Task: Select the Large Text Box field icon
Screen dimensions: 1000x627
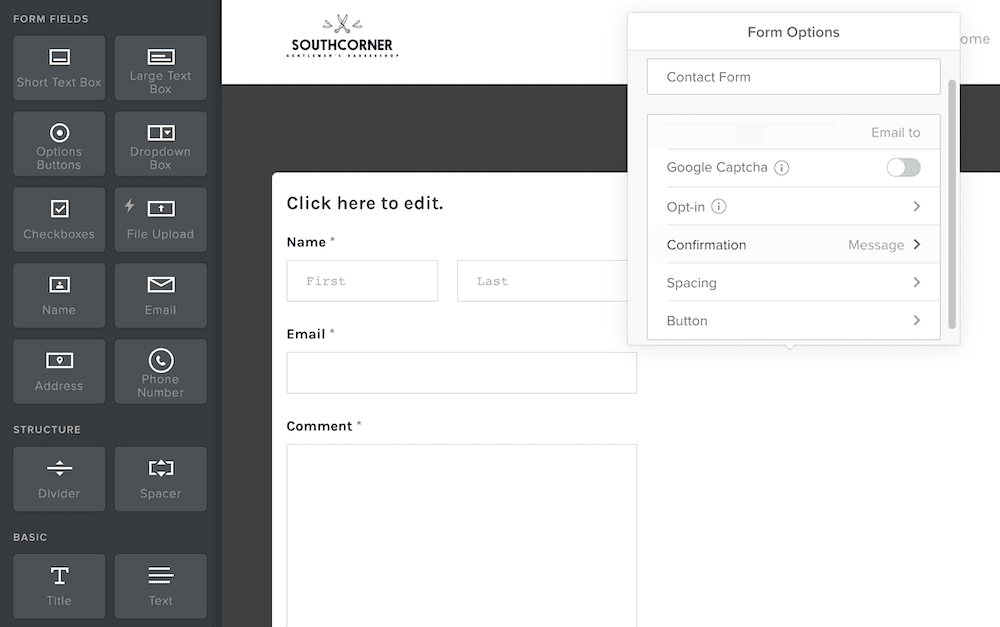Action: click(x=160, y=67)
